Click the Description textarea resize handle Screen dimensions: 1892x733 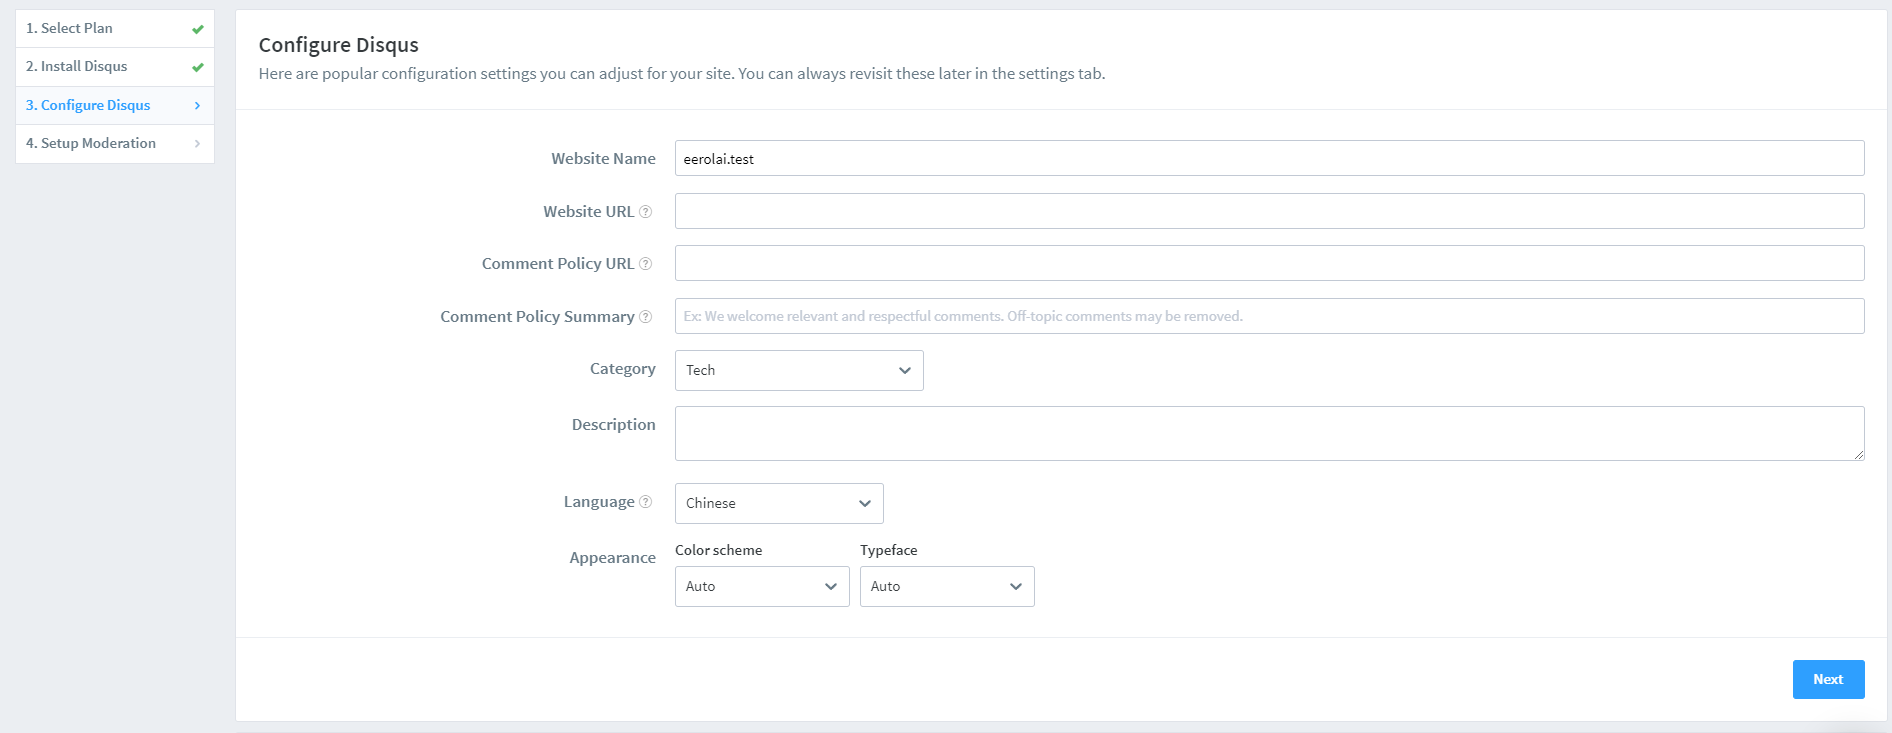coord(1858,454)
